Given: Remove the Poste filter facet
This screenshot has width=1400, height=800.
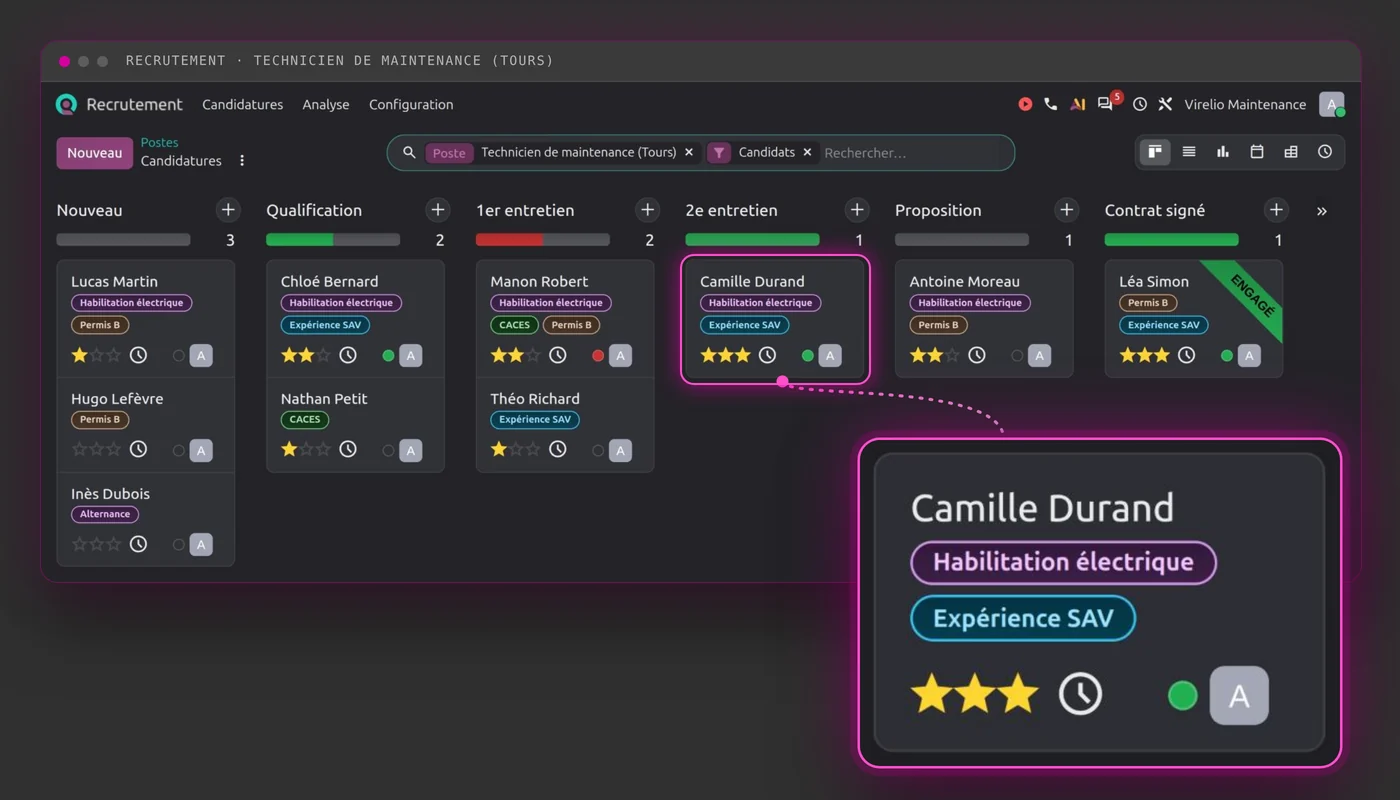Looking at the screenshot, I should (689, 153).
